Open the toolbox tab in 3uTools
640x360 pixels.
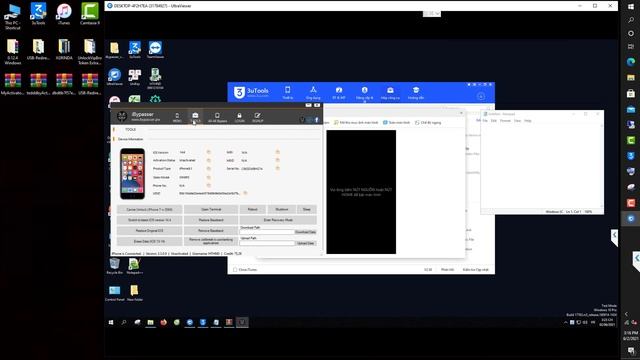pyautogui.click(x=390, y=93)
